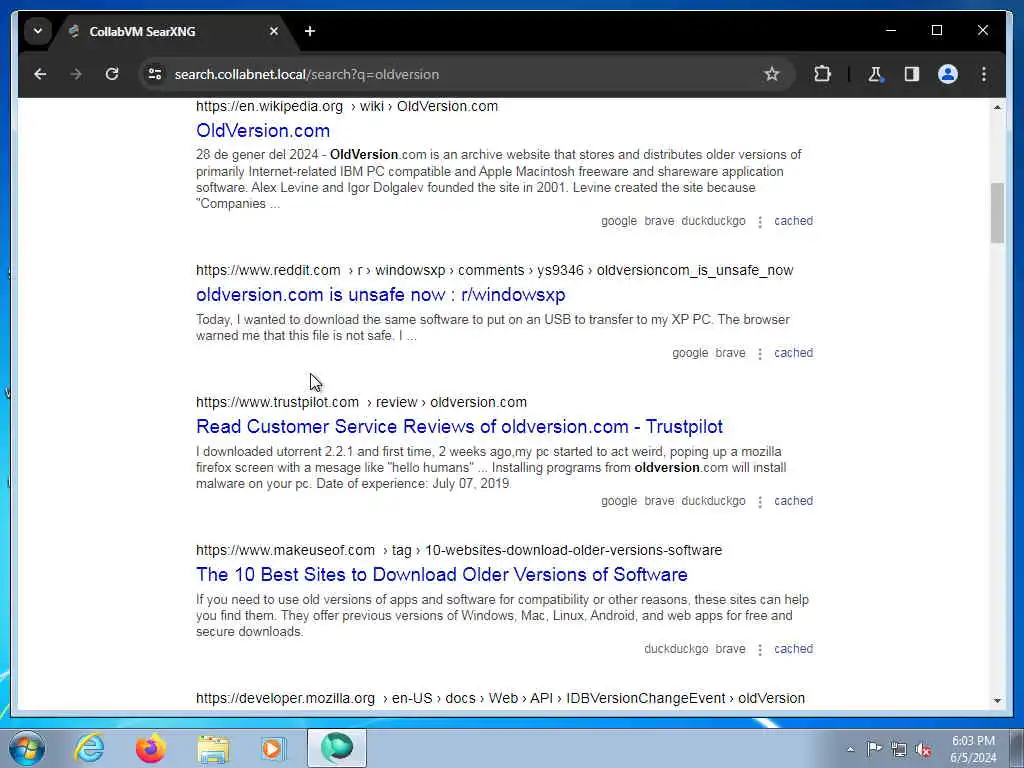This screenshot has height=768, width=1024.
Task: Open cached link for reddit result
Action: [793, 353]
